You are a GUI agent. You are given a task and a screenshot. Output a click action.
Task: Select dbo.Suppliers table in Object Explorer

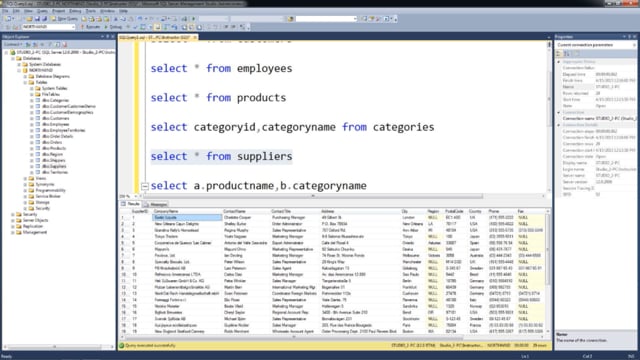click(x=54, y=166)
